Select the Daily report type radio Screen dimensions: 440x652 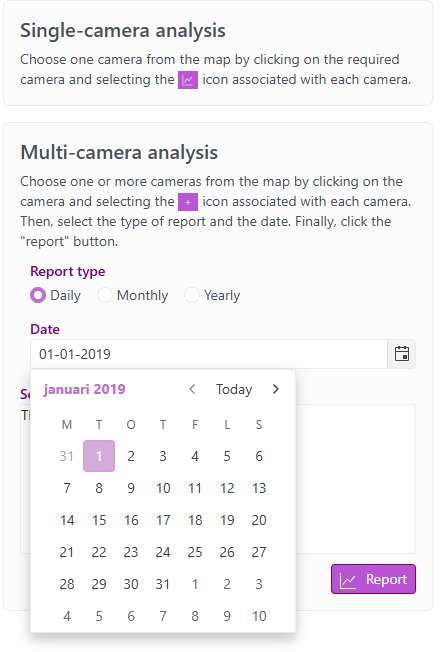tap(38, 295)
